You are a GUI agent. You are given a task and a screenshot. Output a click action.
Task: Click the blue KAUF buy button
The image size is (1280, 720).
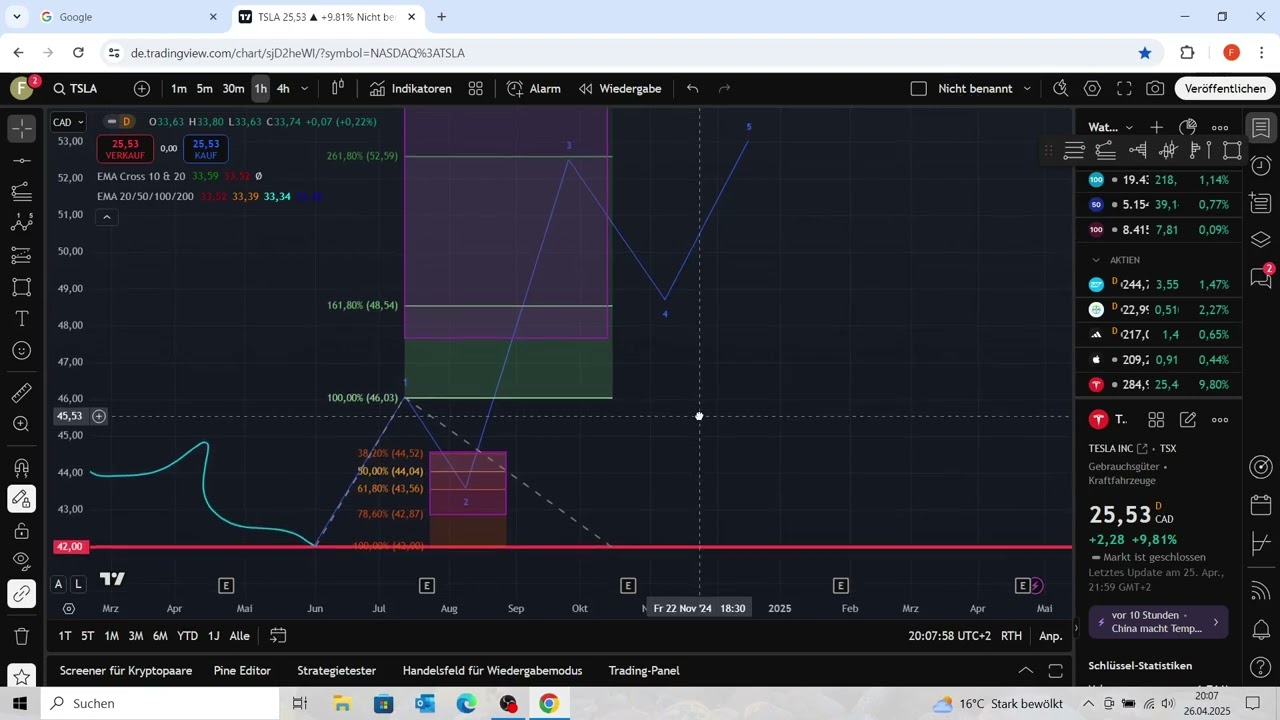click(x=206, y=148)
